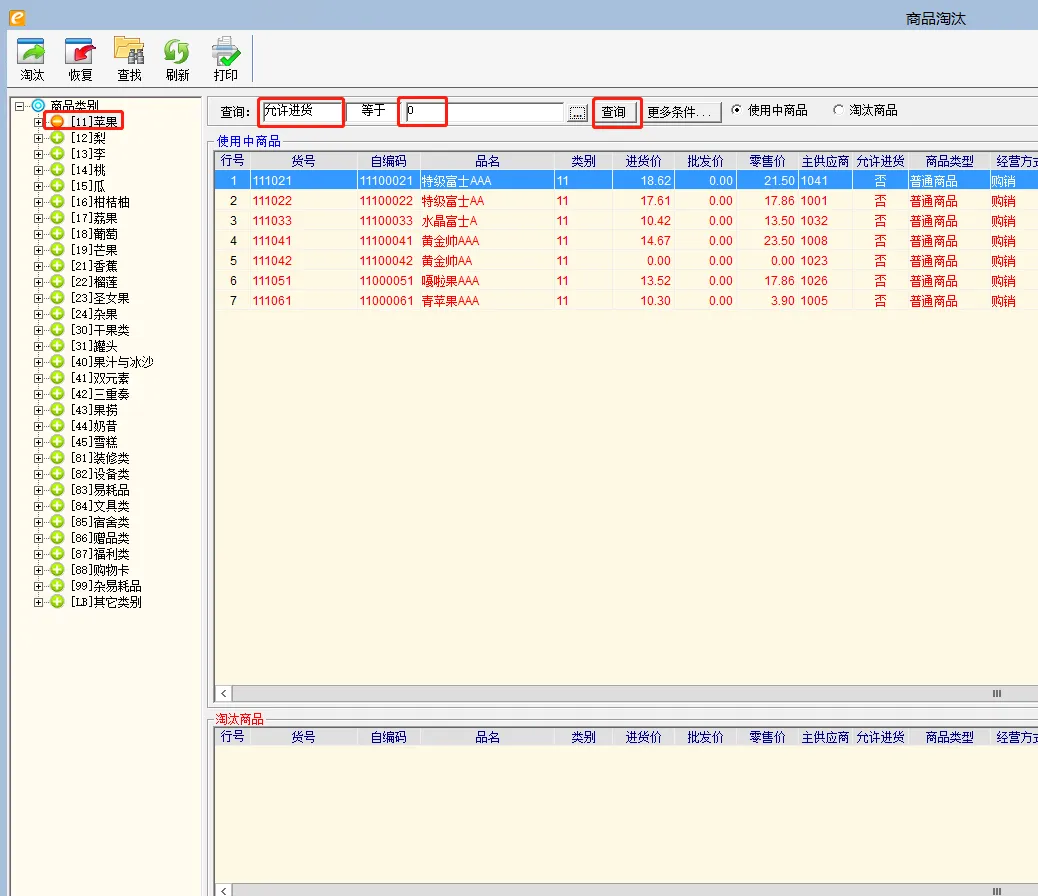Click the query value input field

484,113
